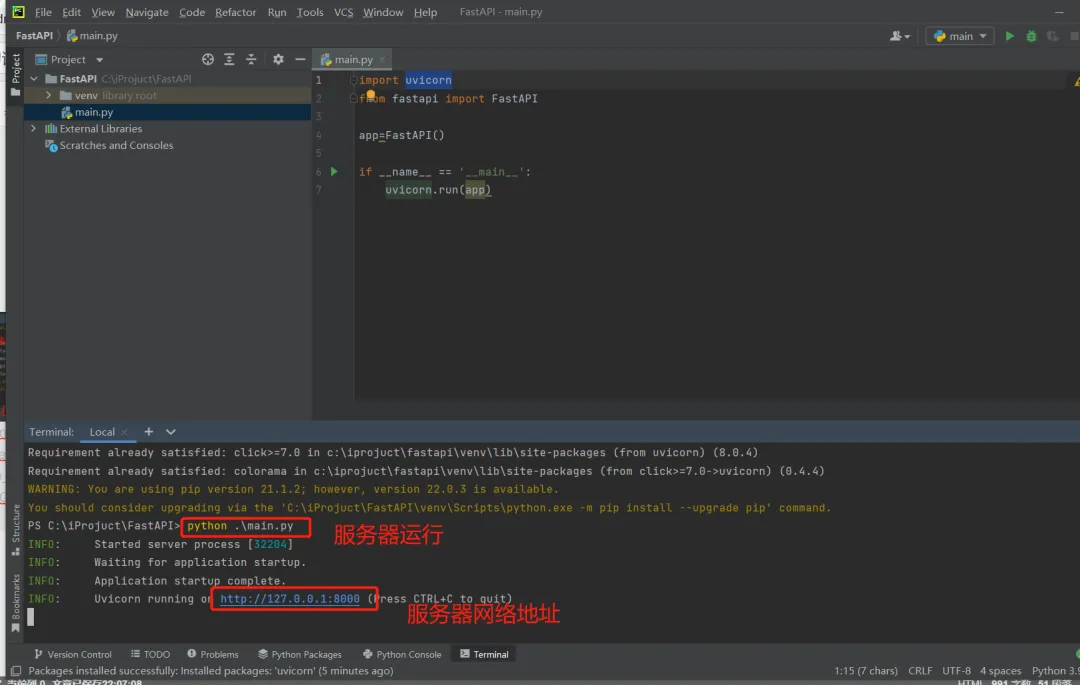The image size is (1080, 685).
Task: Hide the Project panel with minus icon
Action: click(x=300, y=59)
